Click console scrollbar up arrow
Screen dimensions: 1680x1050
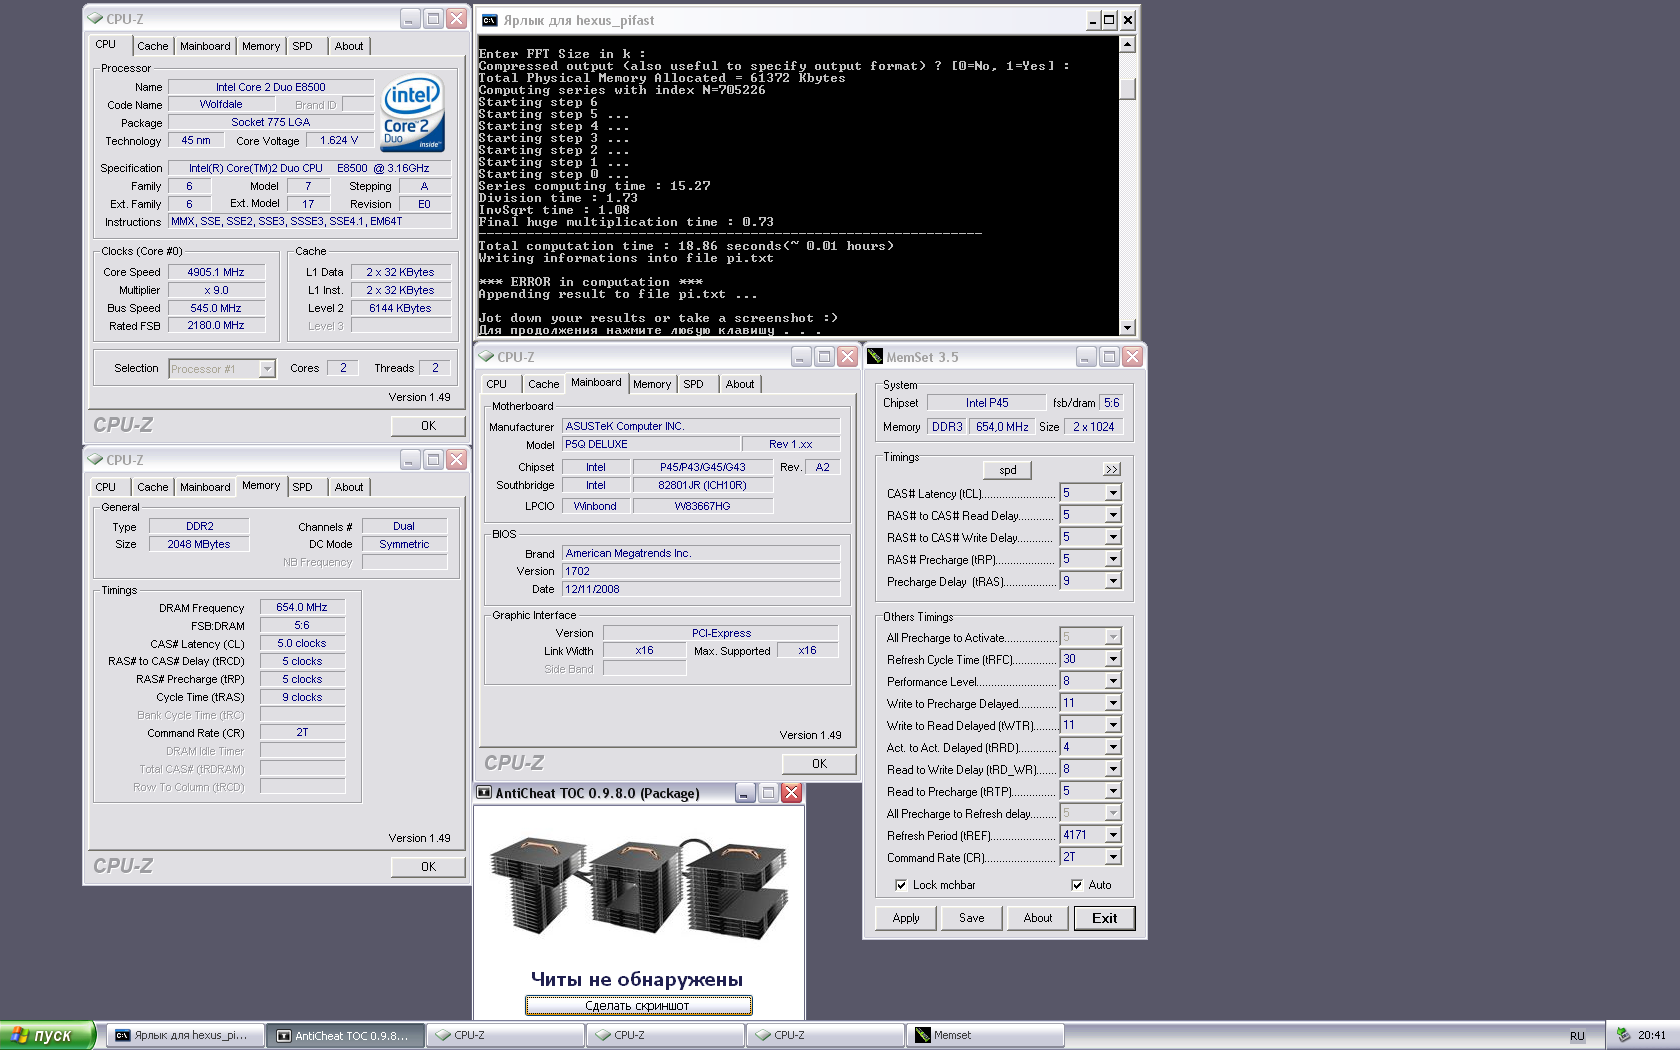[x=1127, y=44]
